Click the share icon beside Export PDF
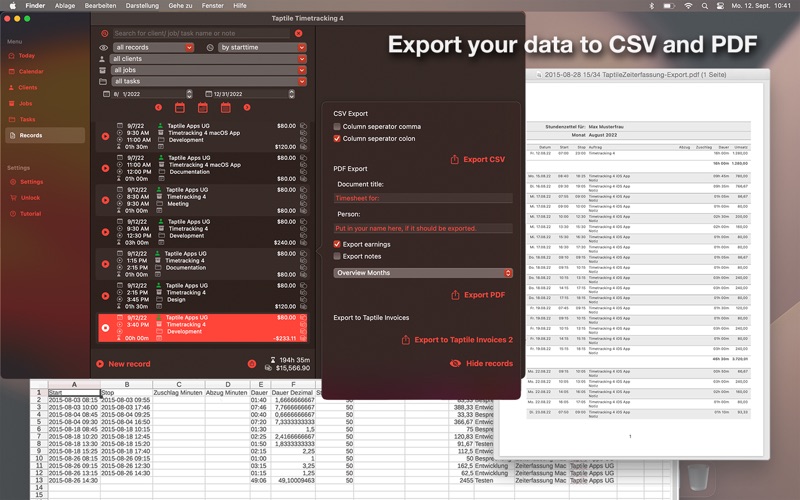This screenshot has height=500, width=800. click(455, 295)
